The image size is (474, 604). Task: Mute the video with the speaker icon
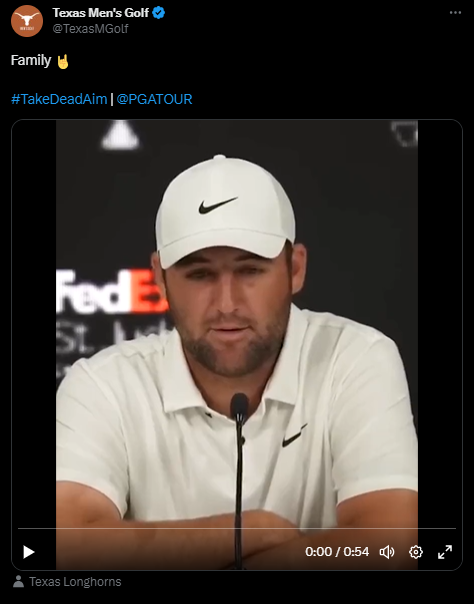point(387,552)
